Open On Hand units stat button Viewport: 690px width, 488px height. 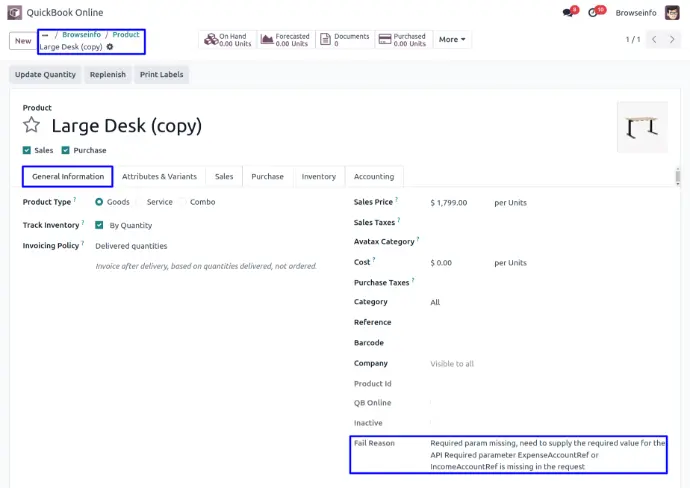227,40
